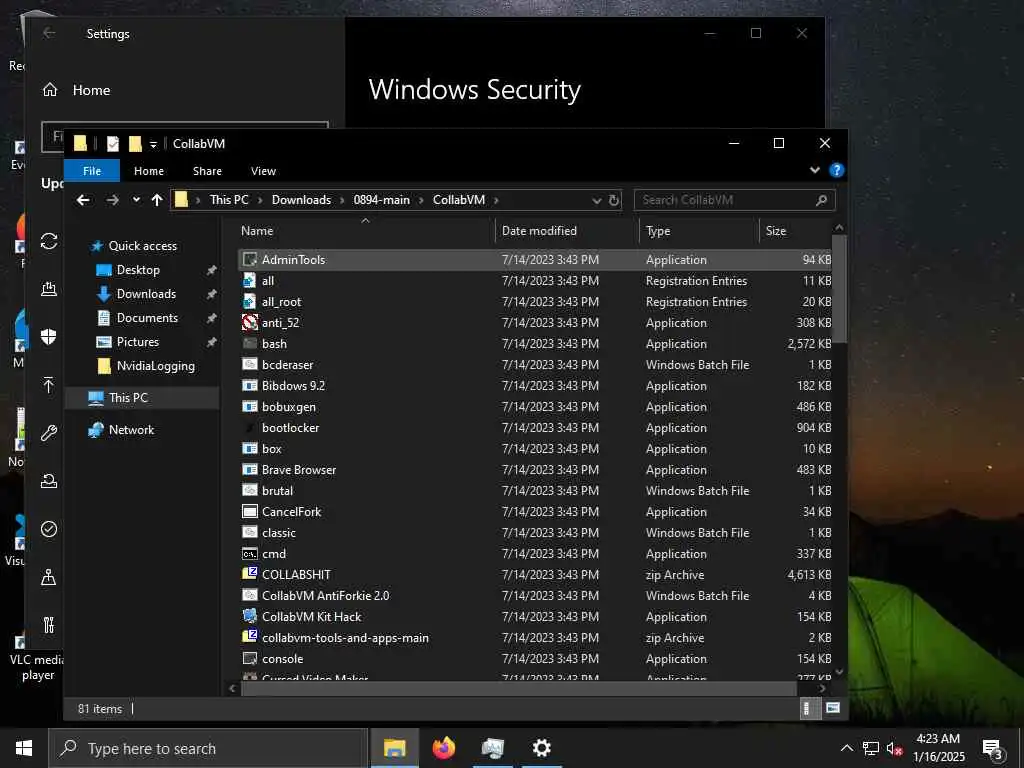The height and width of the screenshot is (768, 1024).
Task: Expand chevron after This PC breadcrumb
Action: [260, 200]
